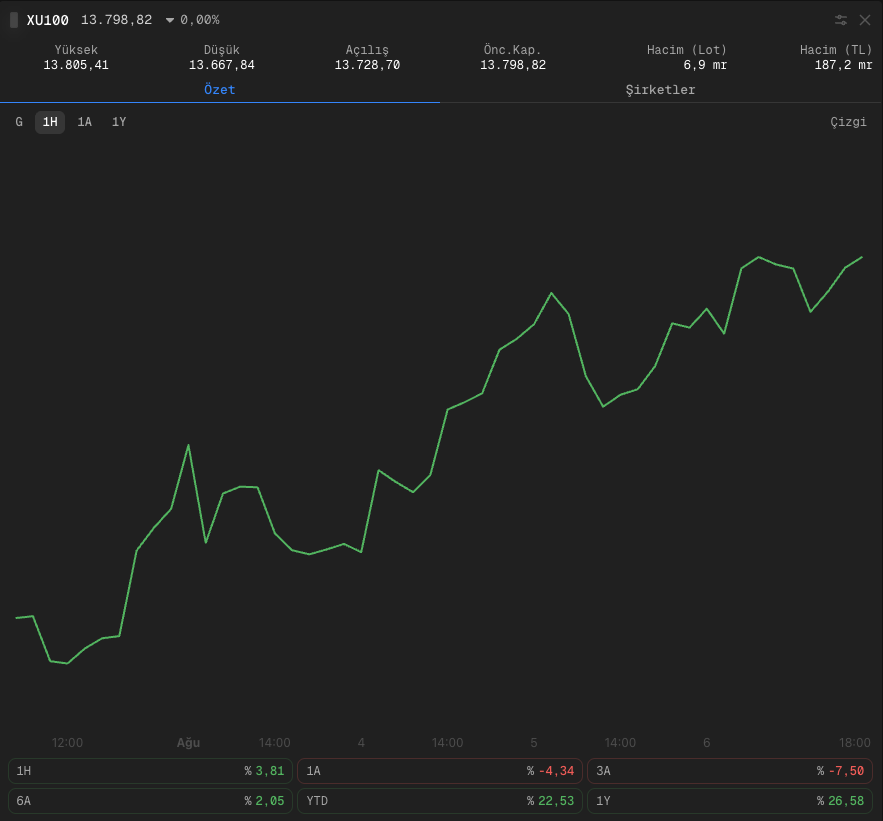The width and height of the screenshot is (883, 821).
Task: Click the 6A % 2,05 performance box
Action: [150, 801]
